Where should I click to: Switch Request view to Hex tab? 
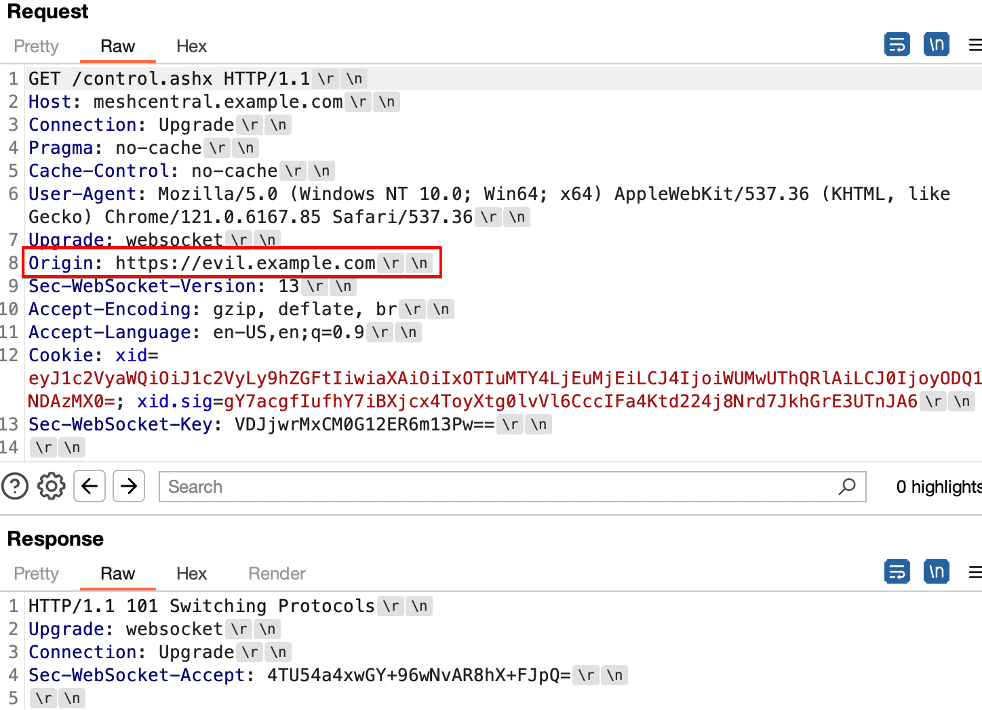[191, 46]
